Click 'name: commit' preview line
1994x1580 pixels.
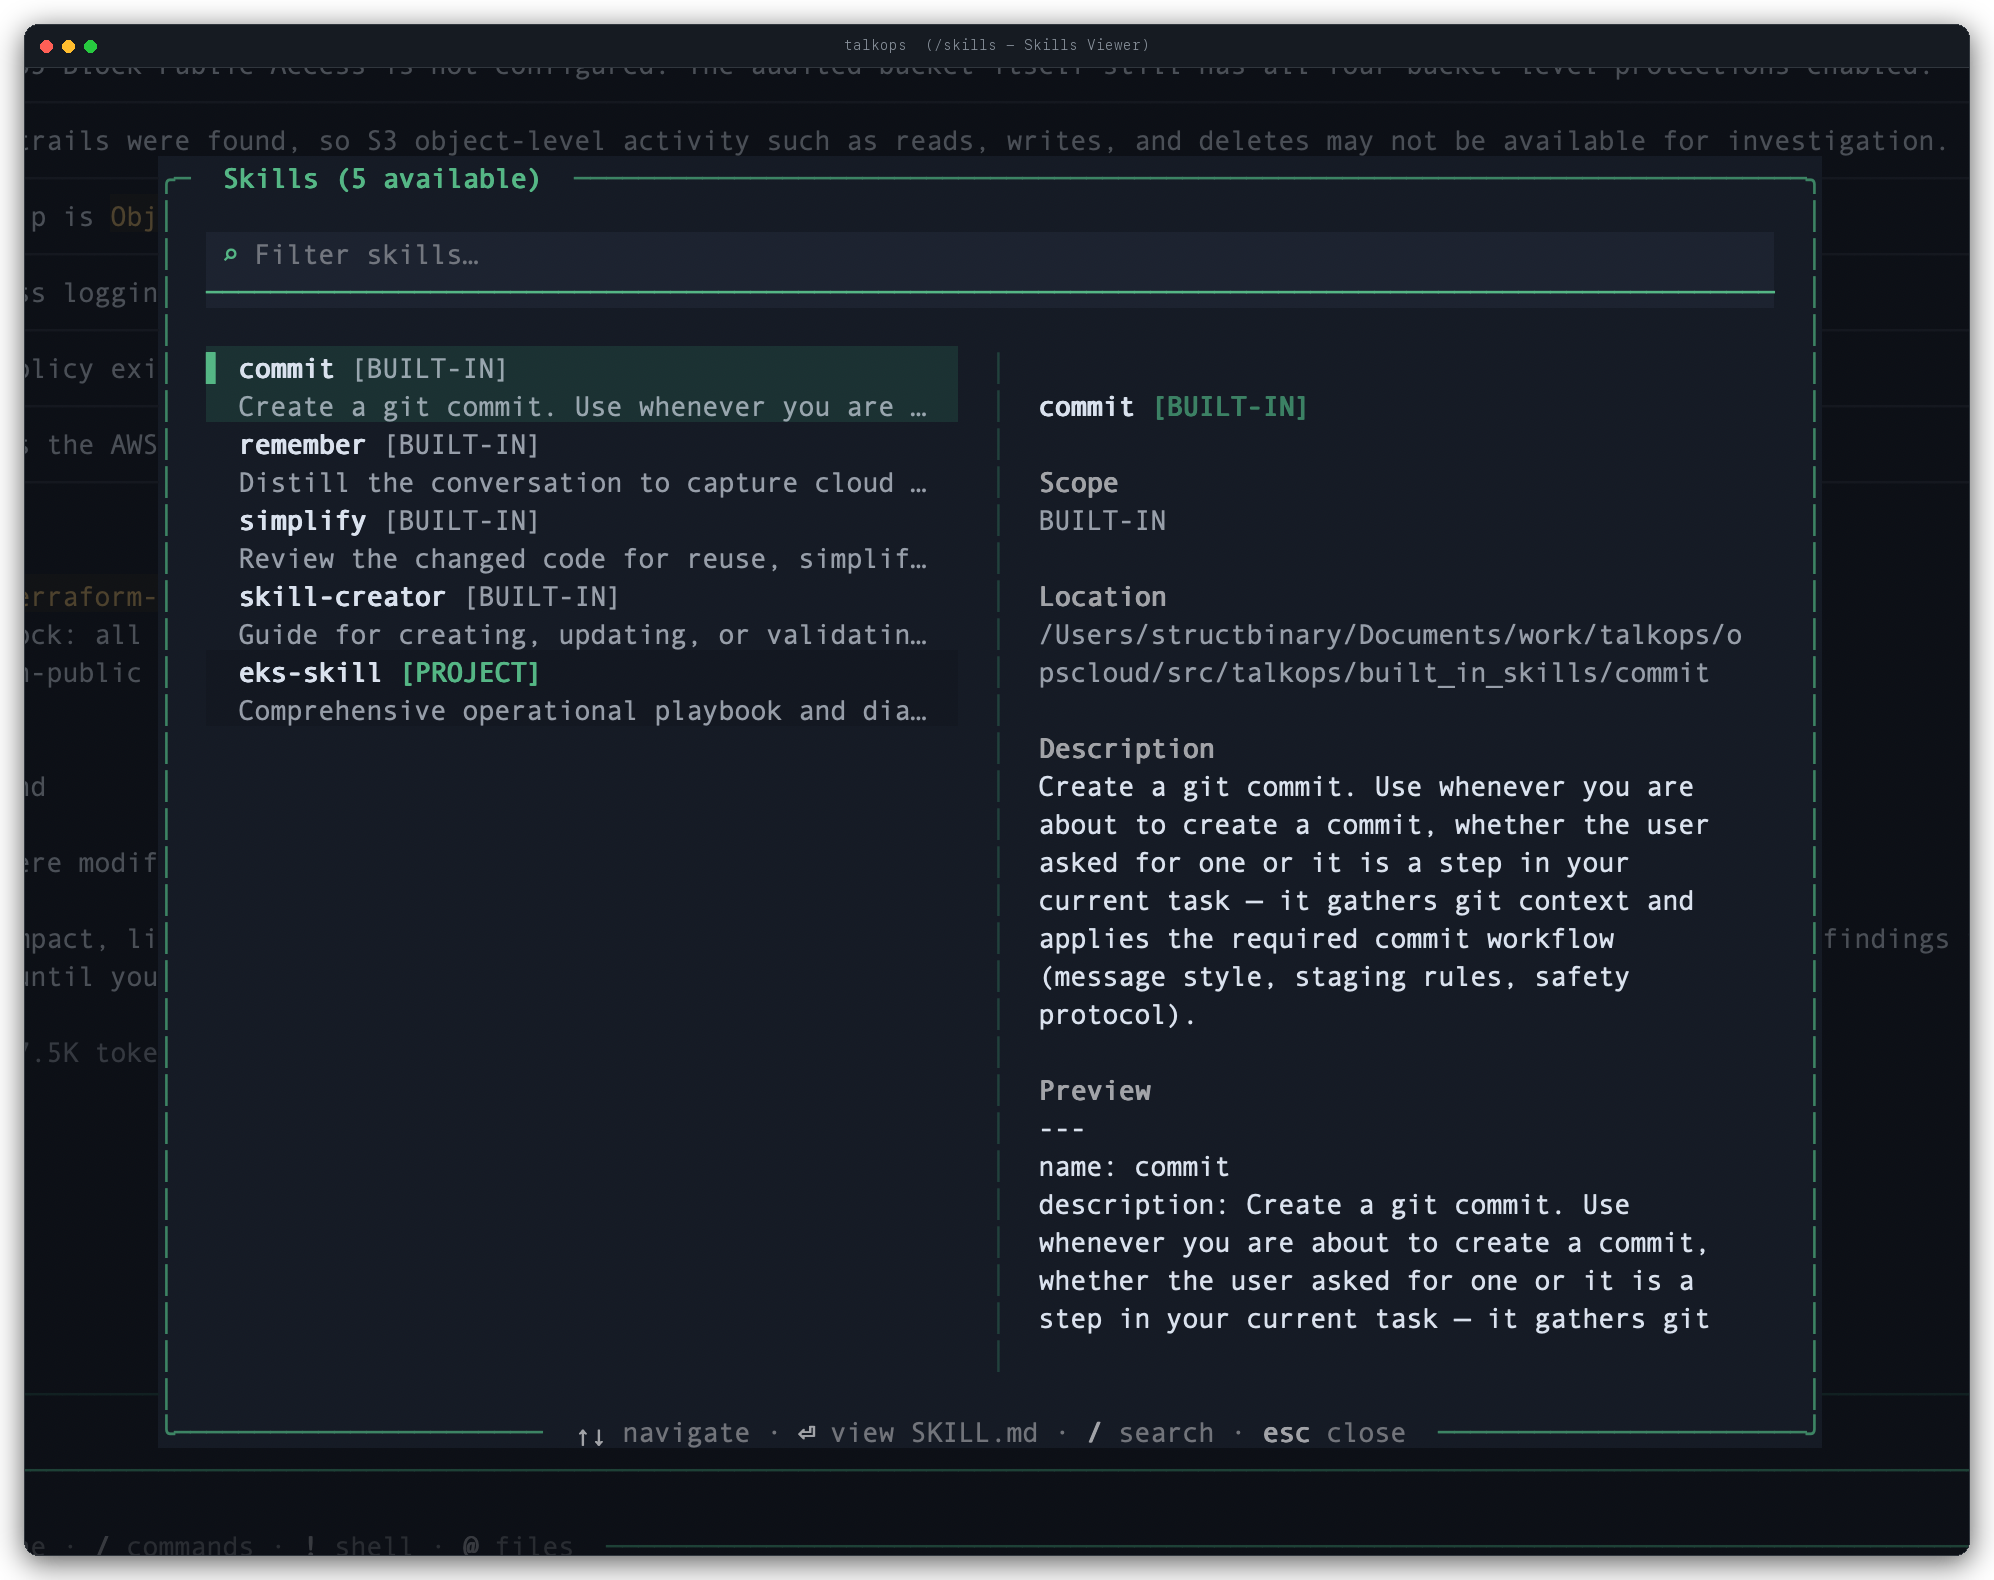coord(1134,1167)
